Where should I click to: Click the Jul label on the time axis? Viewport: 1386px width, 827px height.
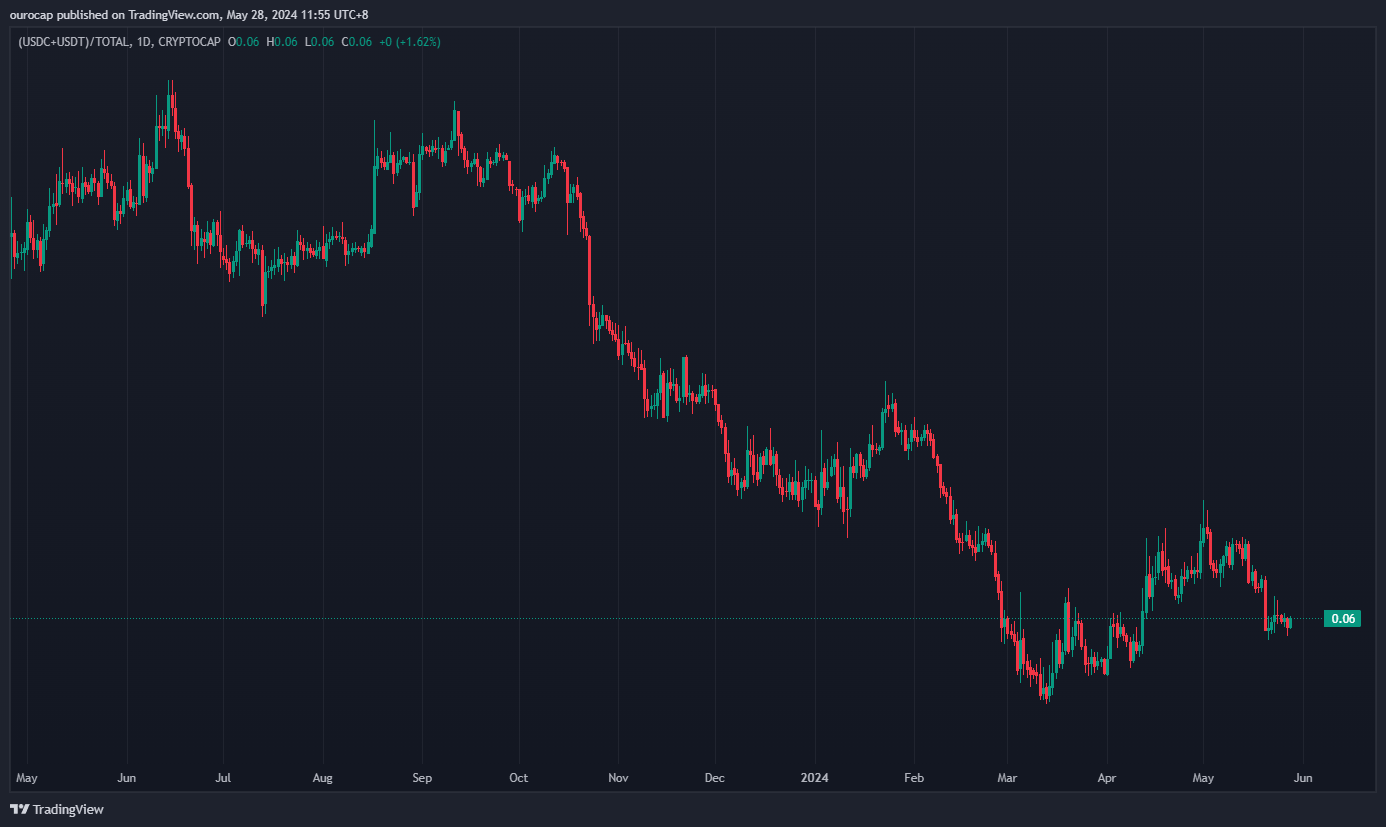(x=223, y=777)
